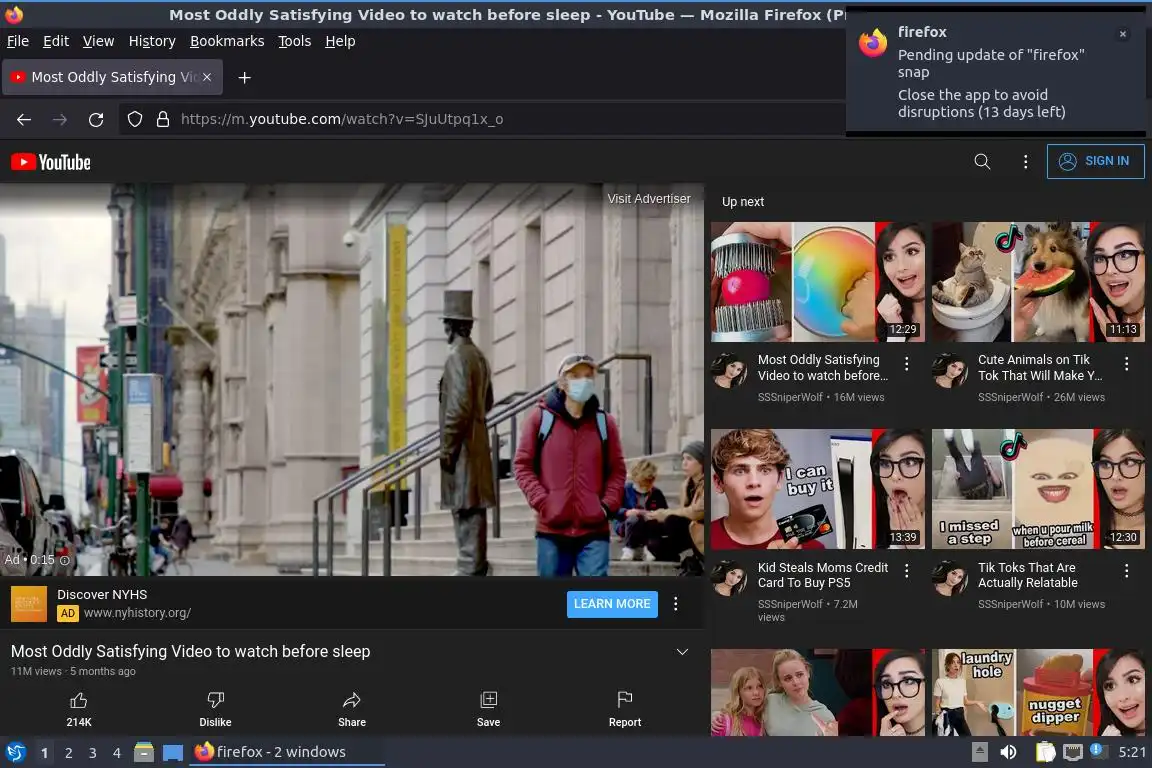1152x768 pixels.
Task: Open the taskbar start menu icon
Action: pyautogui.click(x=15, y=753)
